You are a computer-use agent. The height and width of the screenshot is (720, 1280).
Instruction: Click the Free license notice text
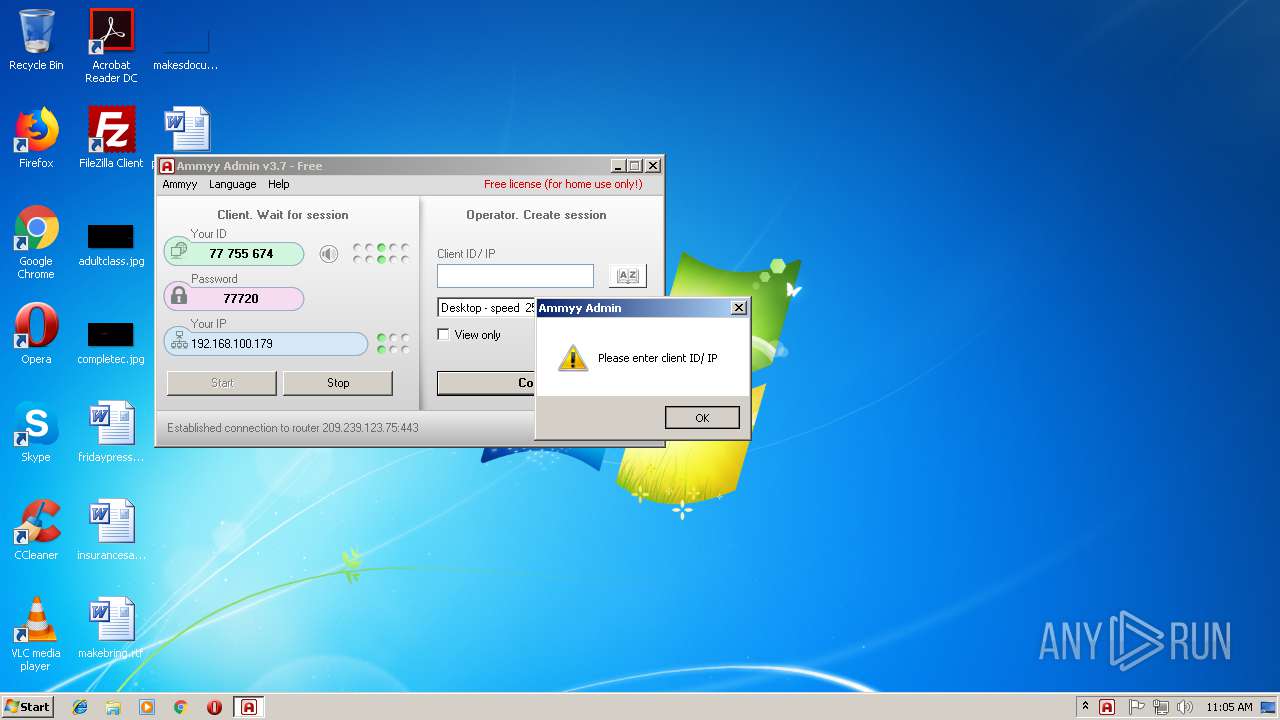click(563, 184)
